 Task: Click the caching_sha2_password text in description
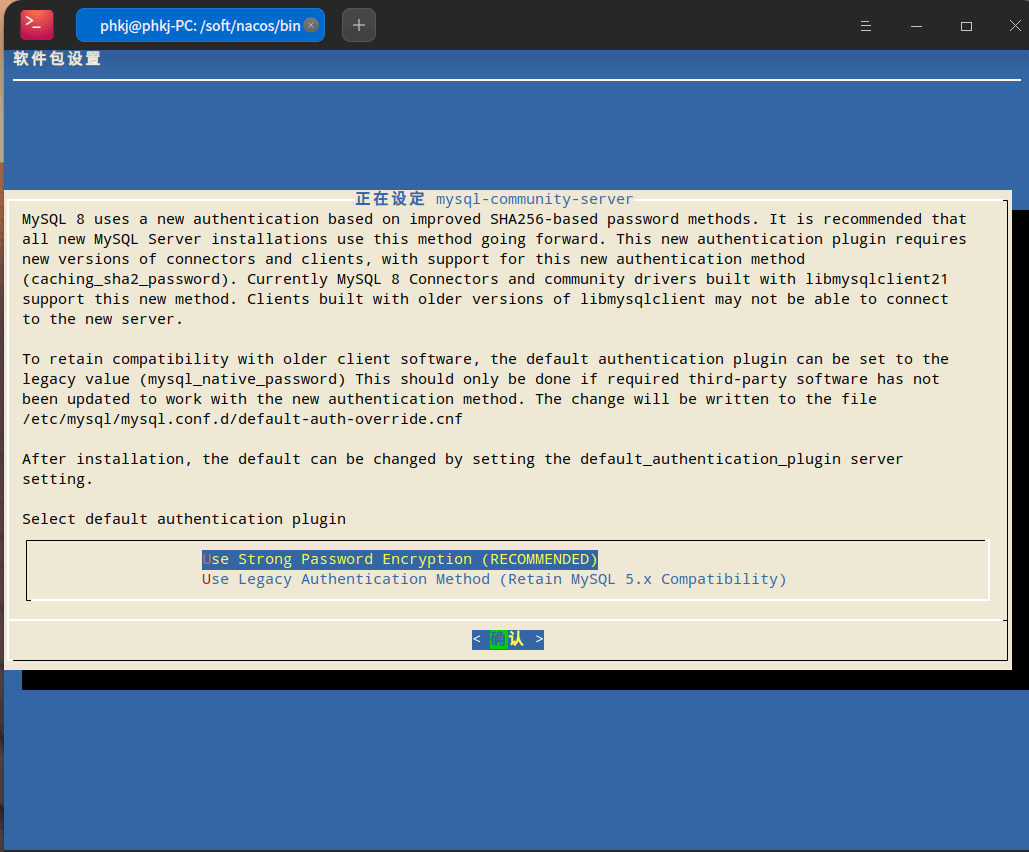tap(130, 279)
